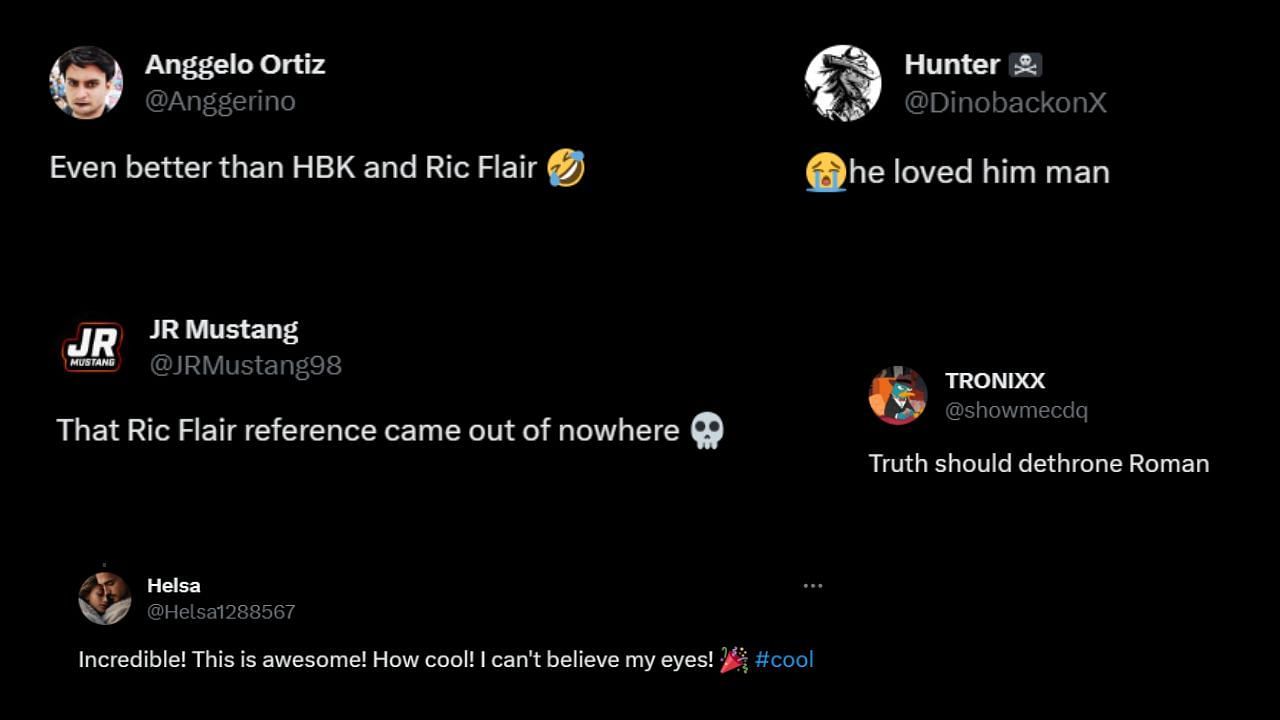Open the @Helsa1288567 handle
The height and width of the screenshot is (720, 1280).
coord(221,612)
